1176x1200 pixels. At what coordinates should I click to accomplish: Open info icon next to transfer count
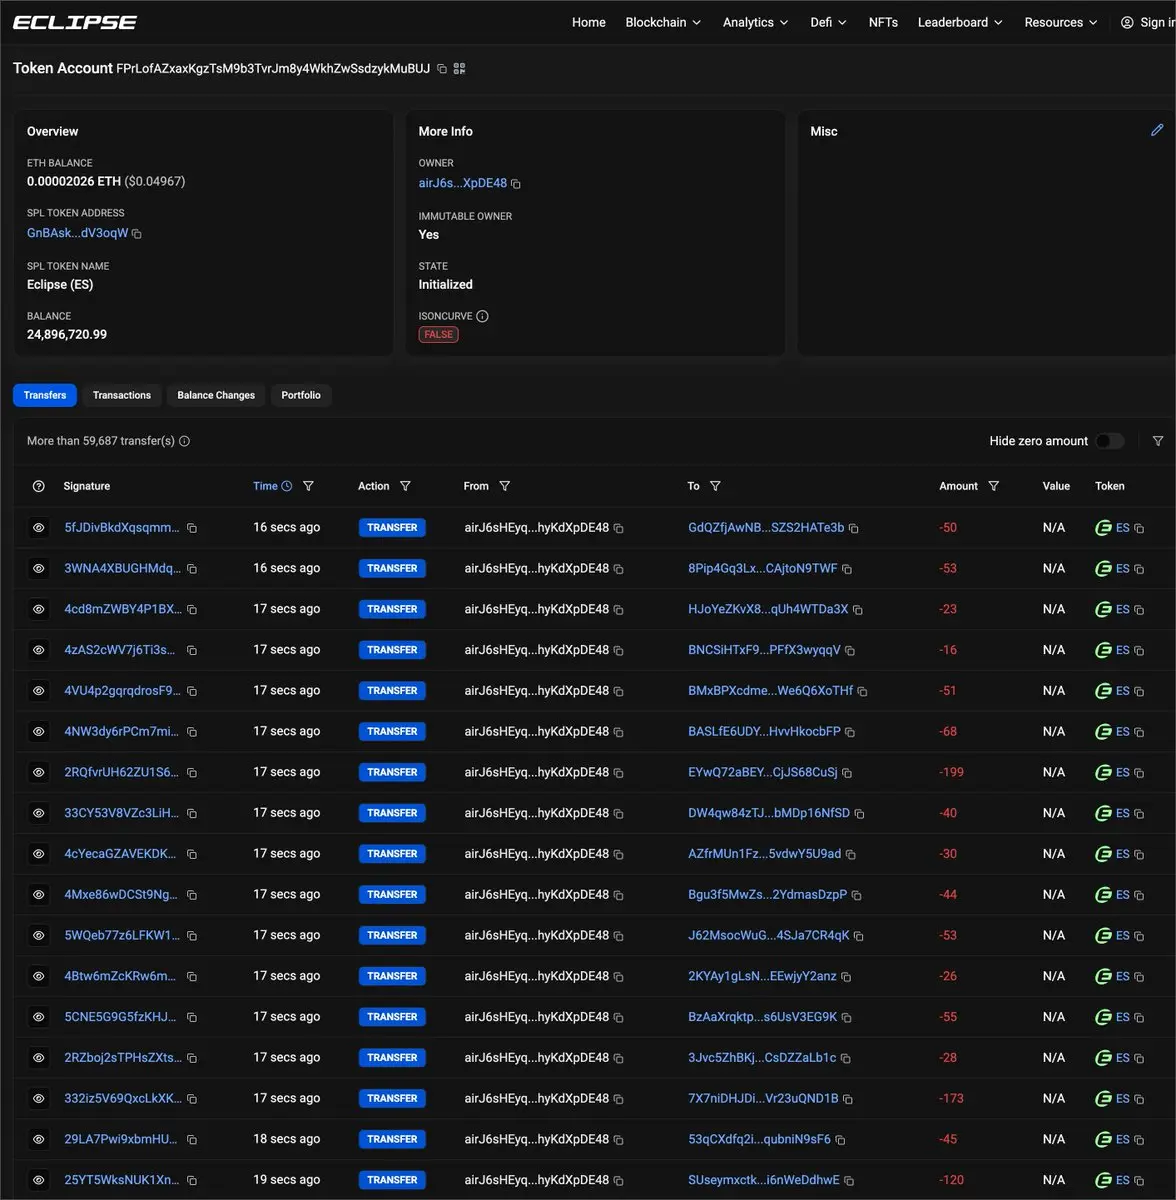(x=184, y=441)
